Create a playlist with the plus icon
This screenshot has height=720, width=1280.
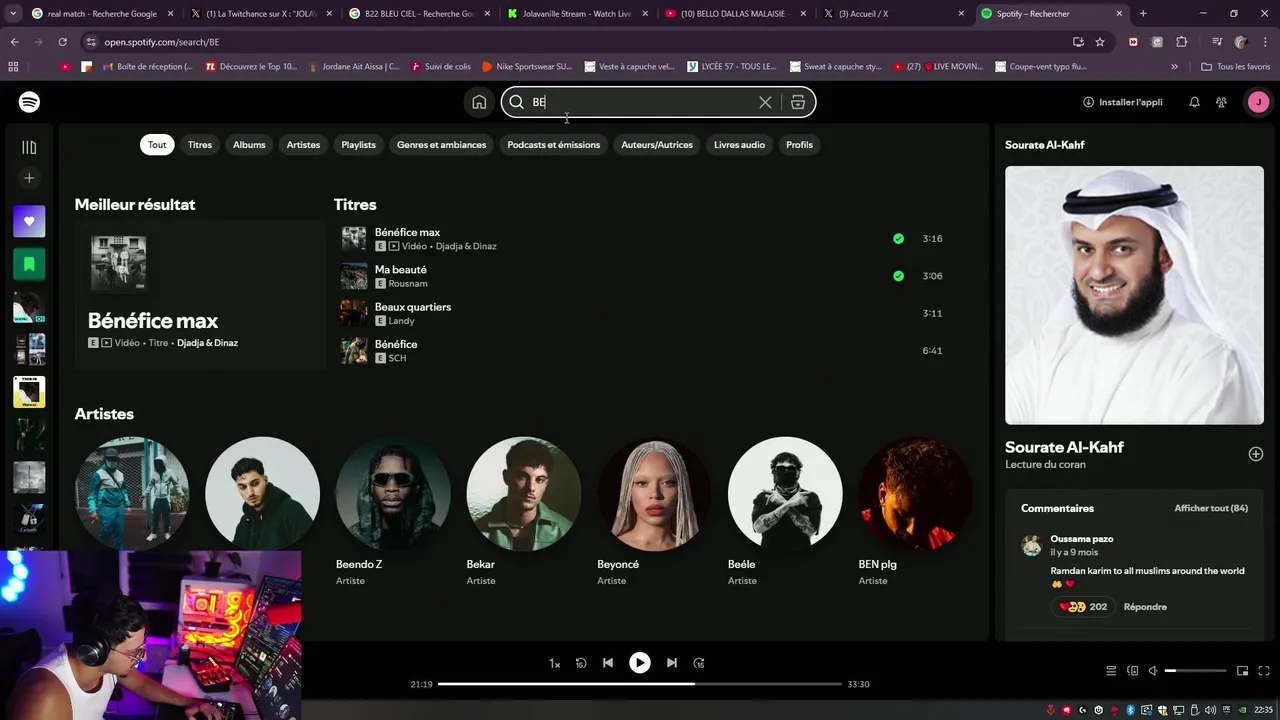click(29, 178)
